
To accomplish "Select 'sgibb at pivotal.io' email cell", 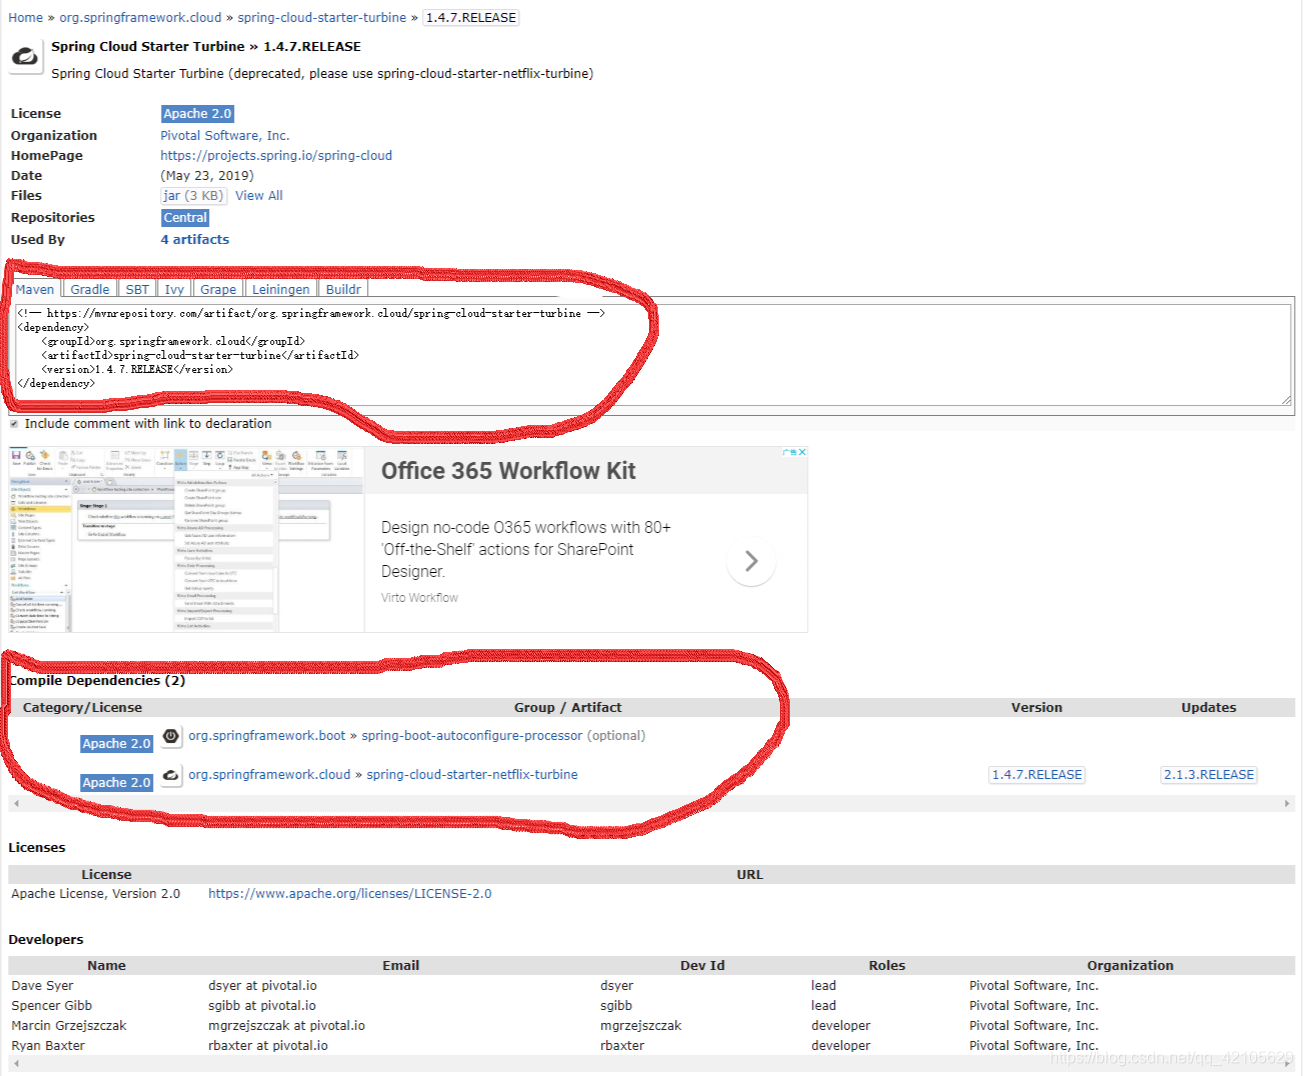I will point(262,1005).
